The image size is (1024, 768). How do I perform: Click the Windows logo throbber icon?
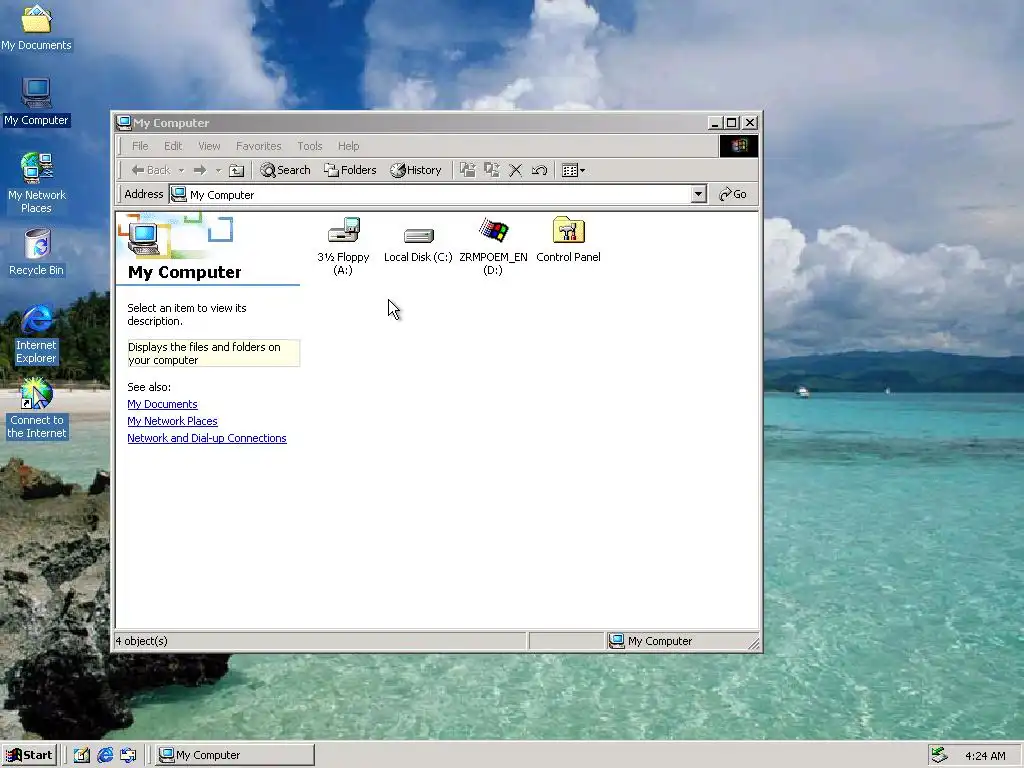point(739,146)
